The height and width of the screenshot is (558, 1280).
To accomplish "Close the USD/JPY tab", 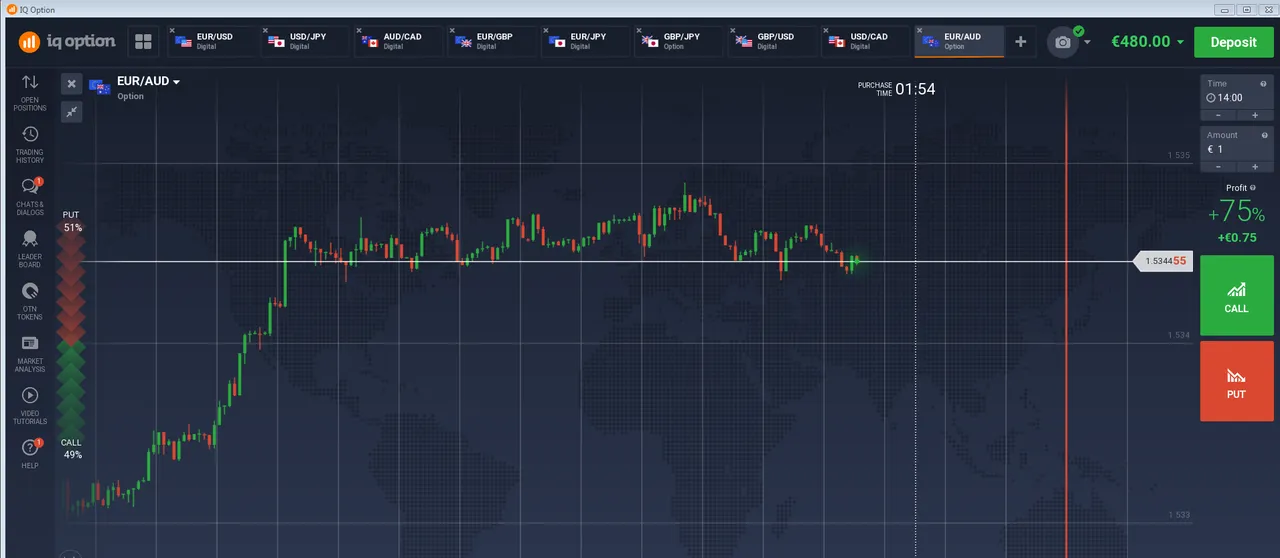I will click(266, 30).
